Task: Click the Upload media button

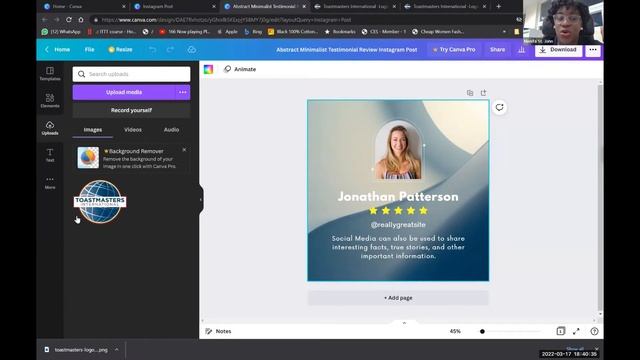Action: pyautogui.click(x=124, y=92)
